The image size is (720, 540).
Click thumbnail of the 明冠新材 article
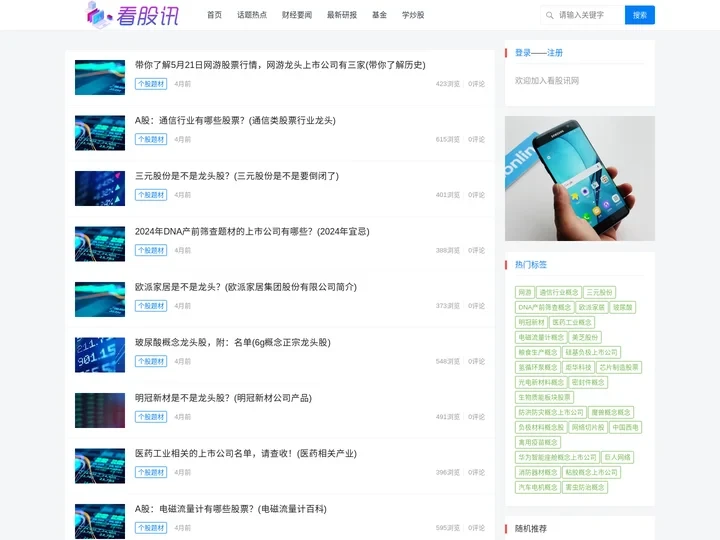click(x=100, y=411)
